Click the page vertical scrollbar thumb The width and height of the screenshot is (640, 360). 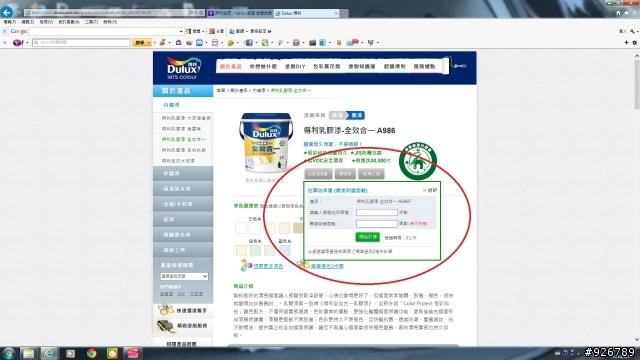[637, 84]
